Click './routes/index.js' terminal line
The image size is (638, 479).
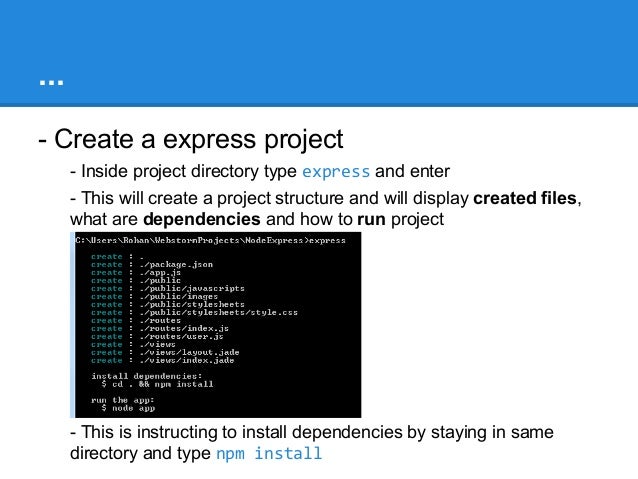tap(160, 328)
